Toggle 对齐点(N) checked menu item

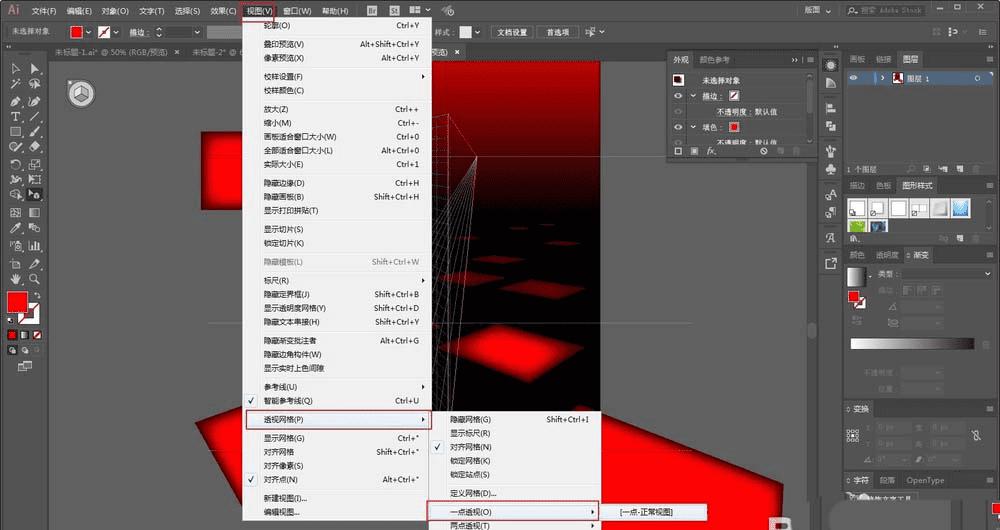coord(338,480)
